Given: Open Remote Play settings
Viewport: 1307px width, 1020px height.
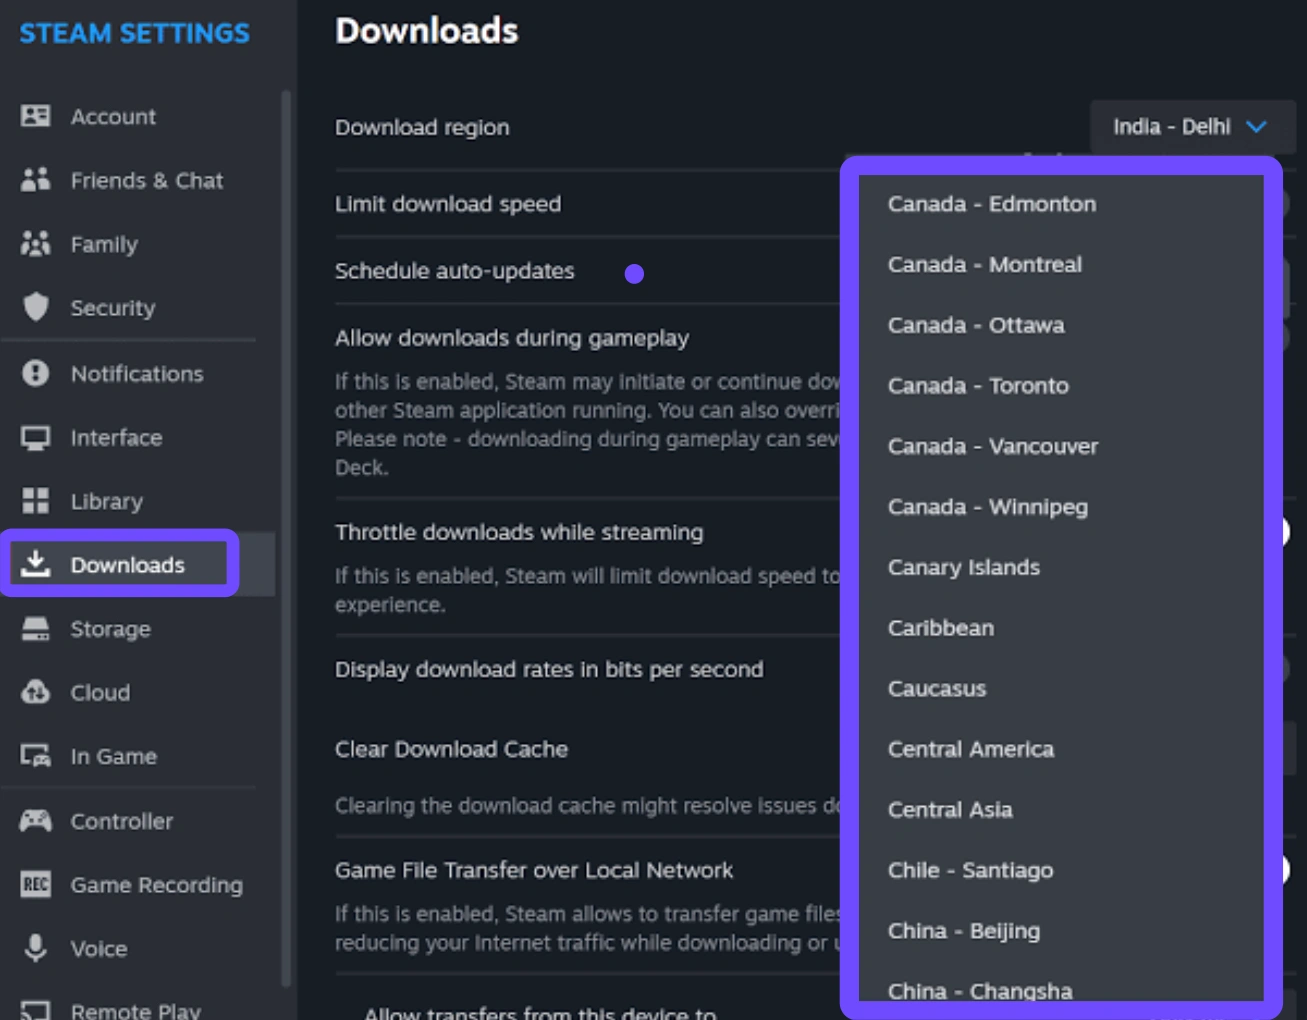Looking at the screenshot, I should [136, 1009].
